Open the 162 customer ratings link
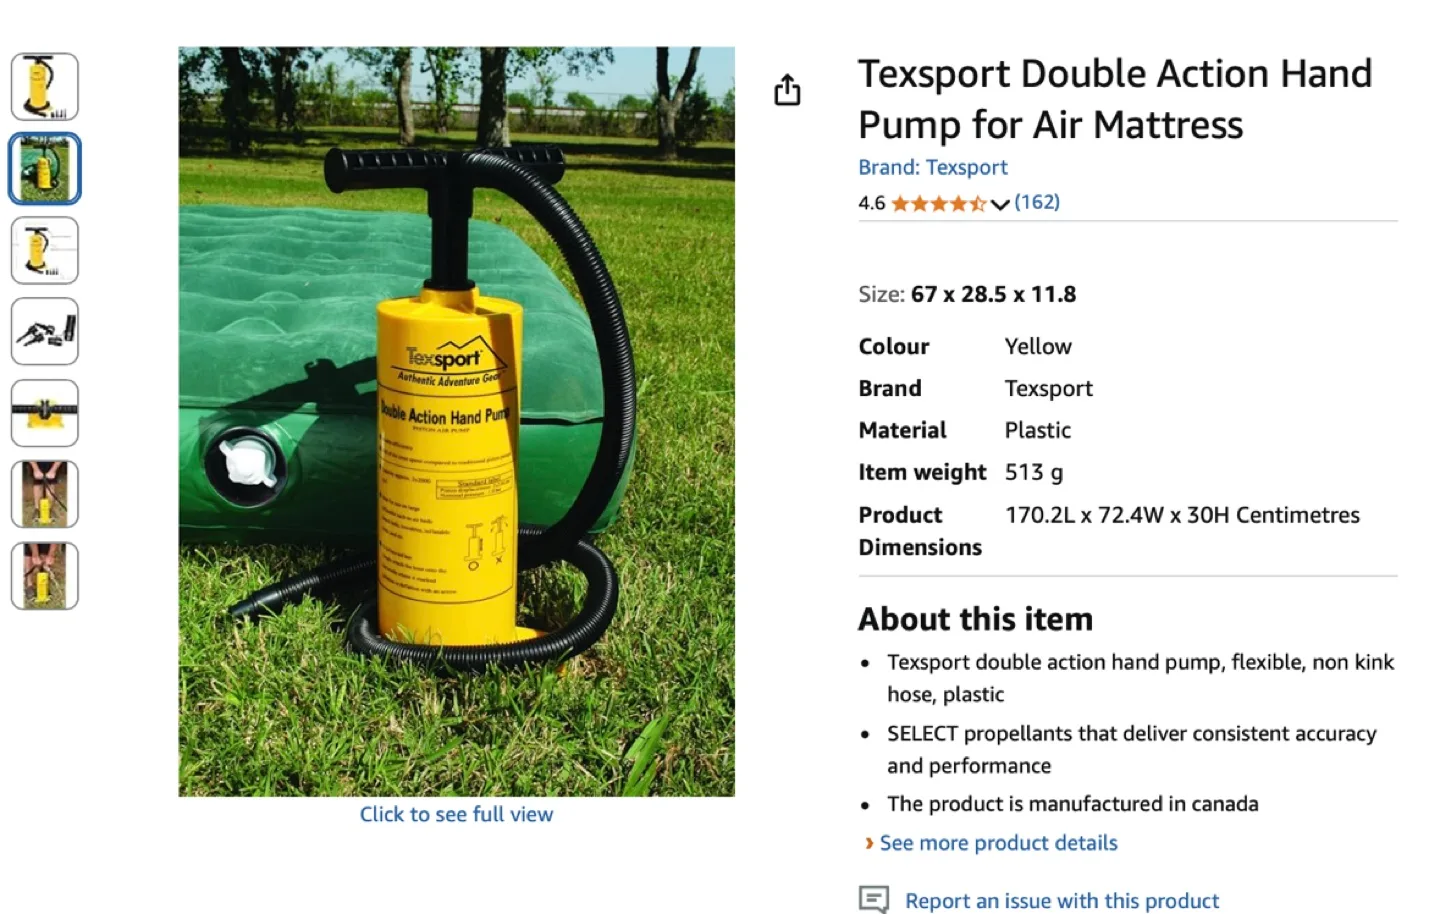Screen dimensions: 1440x914 (1037, 202)
